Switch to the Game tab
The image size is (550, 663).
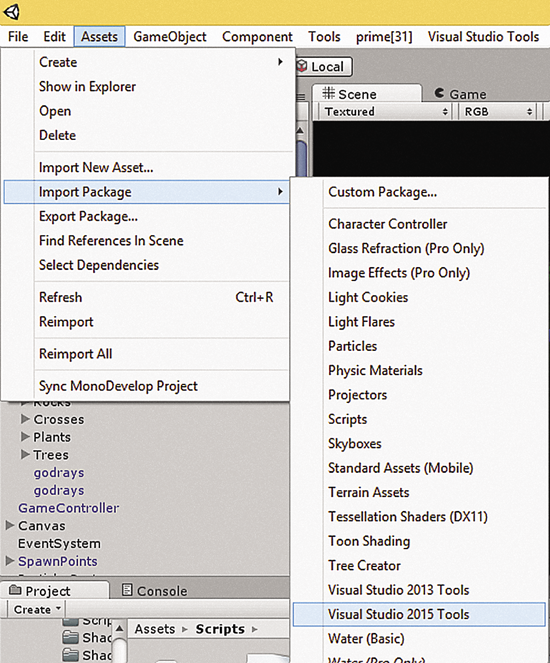point(461,94)
